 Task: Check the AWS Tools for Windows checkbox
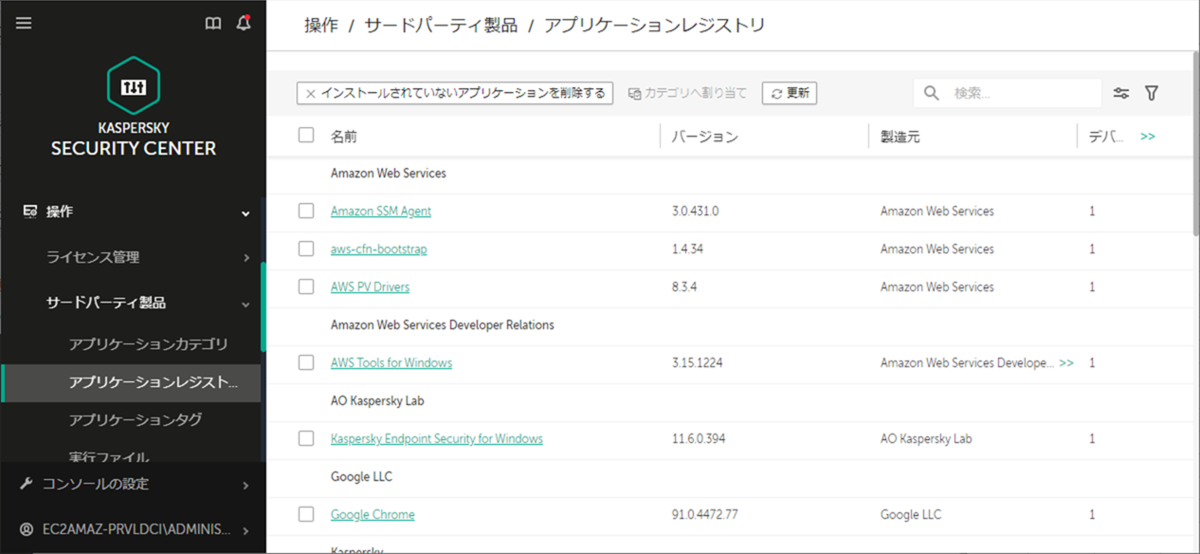point(306,363)
